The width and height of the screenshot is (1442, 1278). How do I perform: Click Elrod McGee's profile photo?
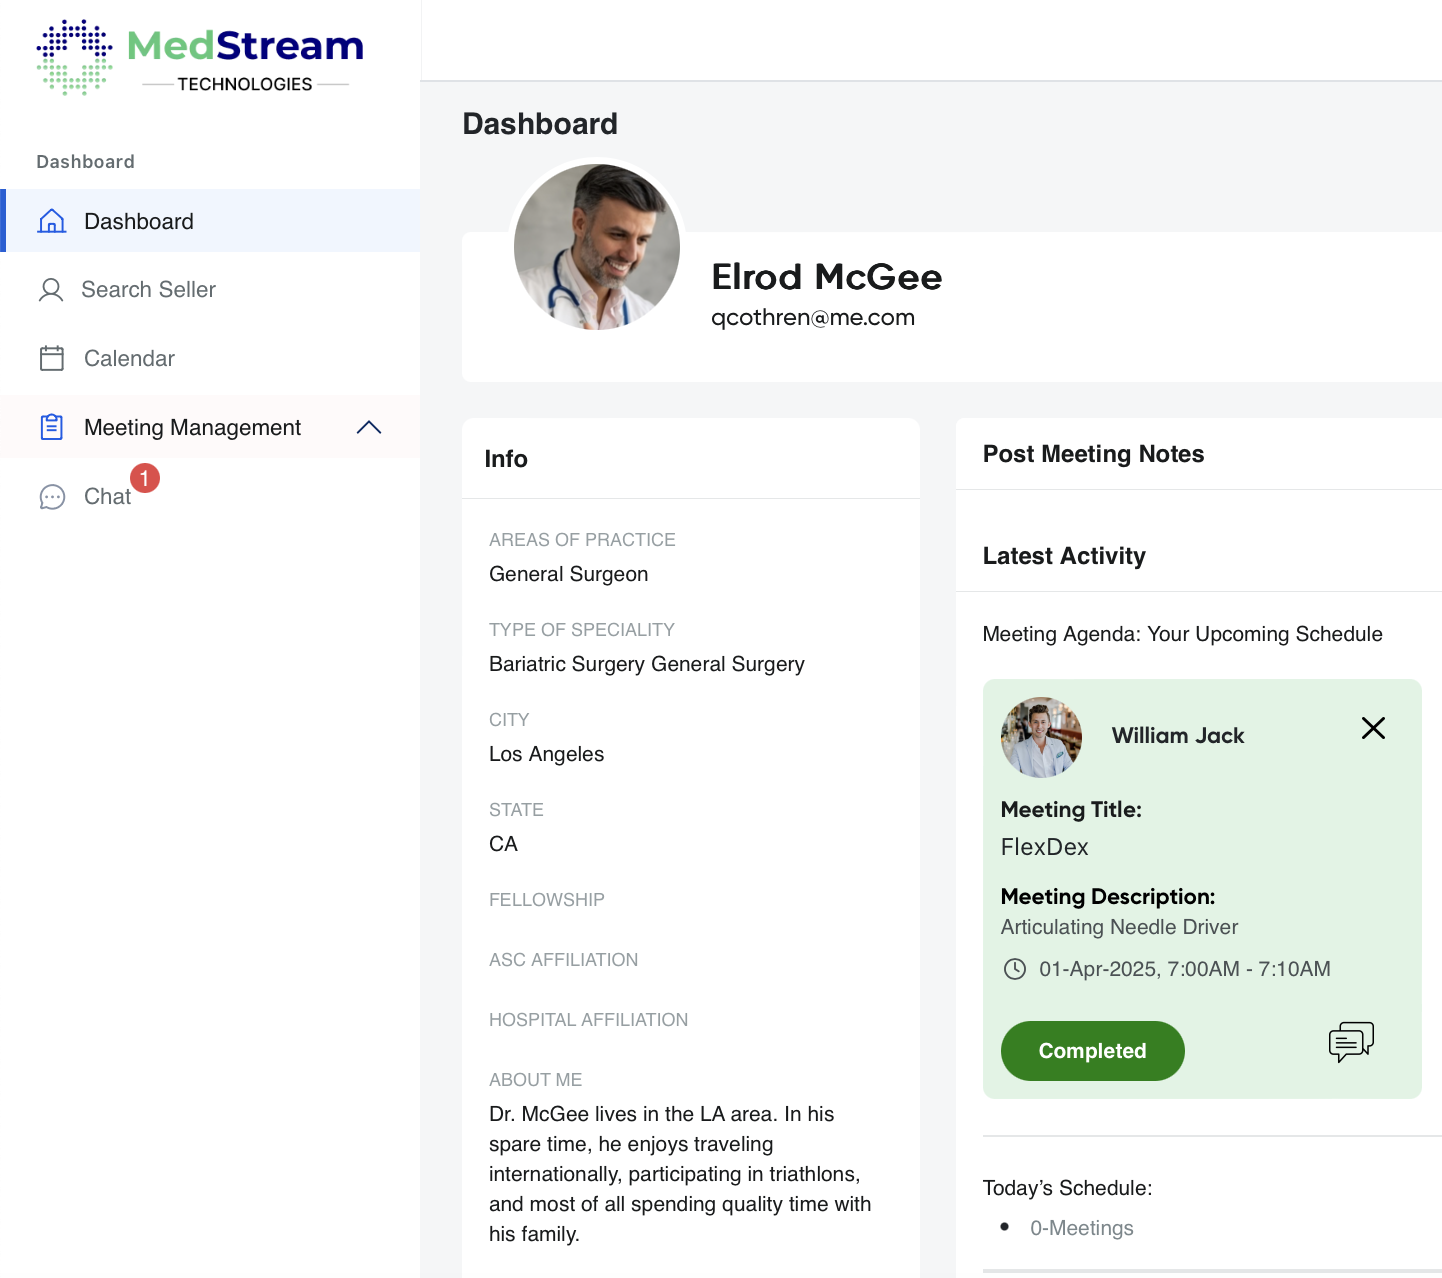[597, 247]
